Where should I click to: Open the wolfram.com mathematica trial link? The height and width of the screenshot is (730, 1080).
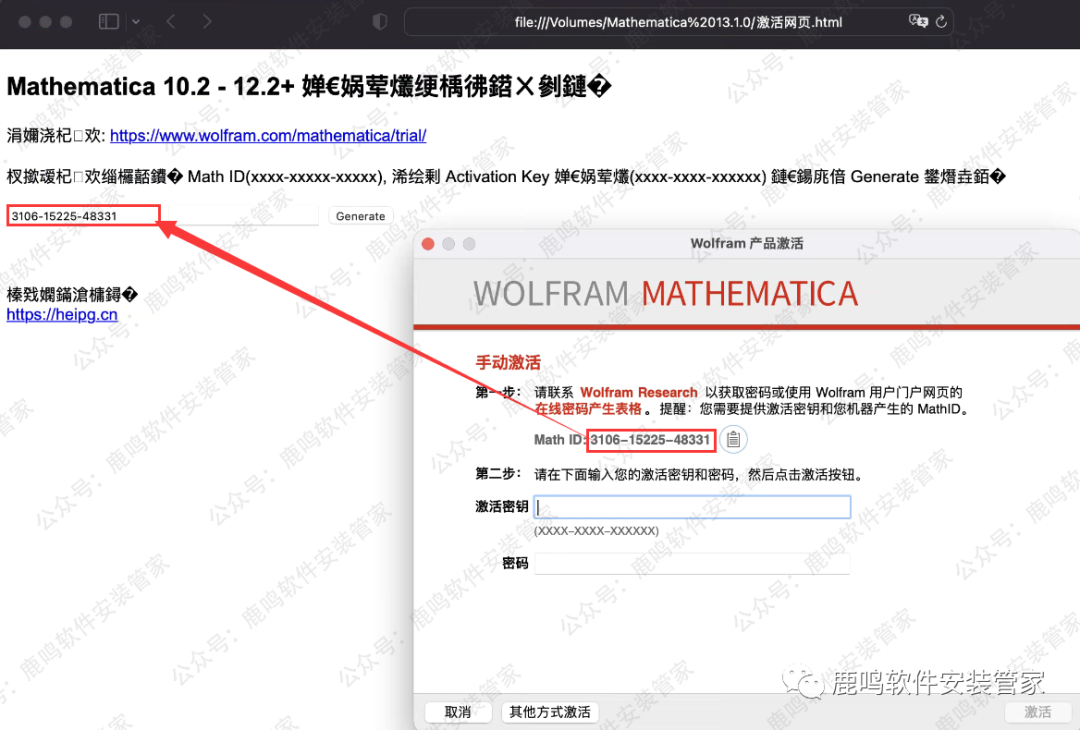(x=268, y=135)
